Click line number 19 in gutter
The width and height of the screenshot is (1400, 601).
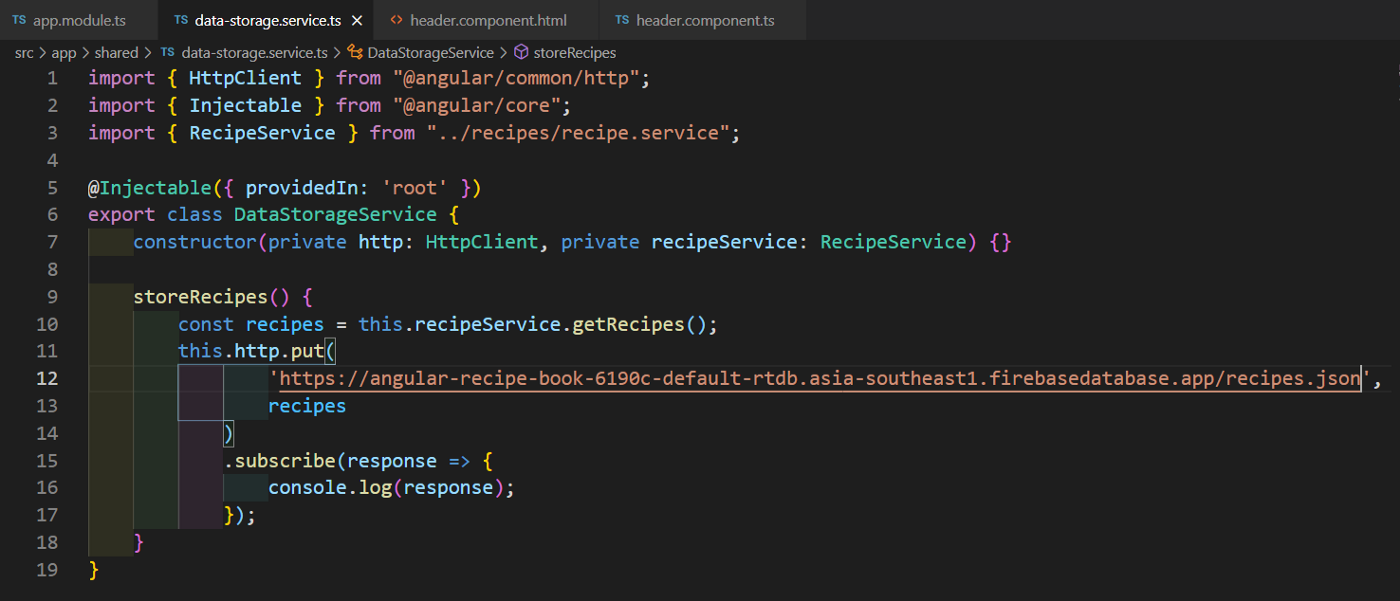47,570
